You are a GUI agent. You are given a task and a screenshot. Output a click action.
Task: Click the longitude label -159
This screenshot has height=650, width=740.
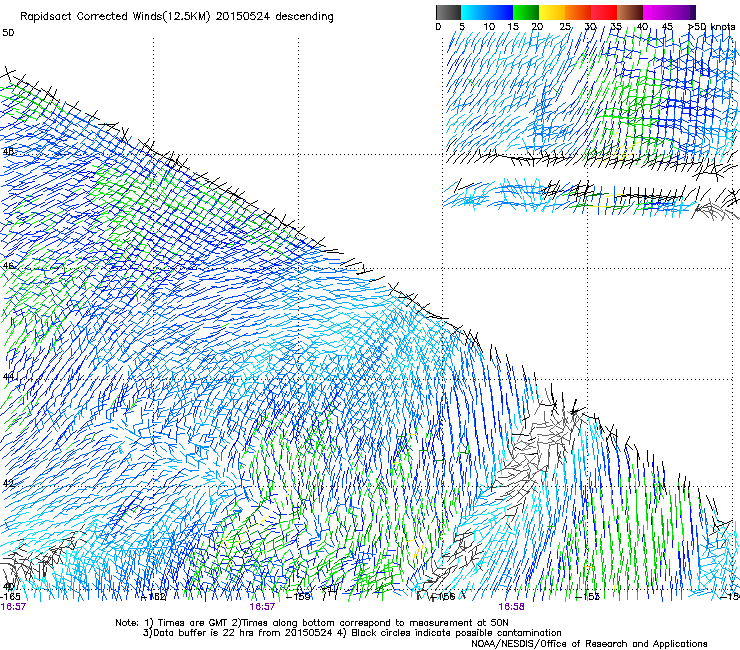(x=299, y=596)
